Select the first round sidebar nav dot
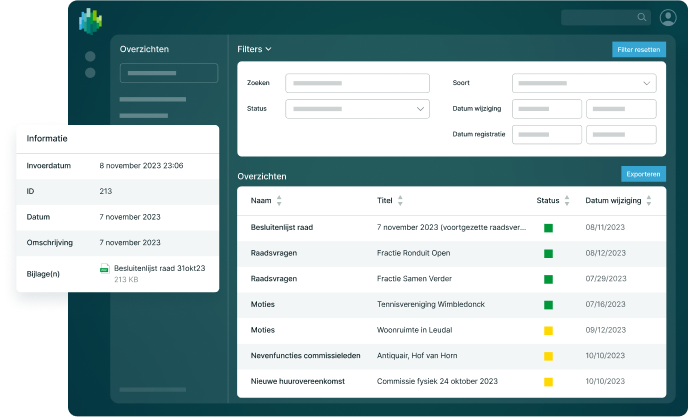688x417 pixels. 90,56
